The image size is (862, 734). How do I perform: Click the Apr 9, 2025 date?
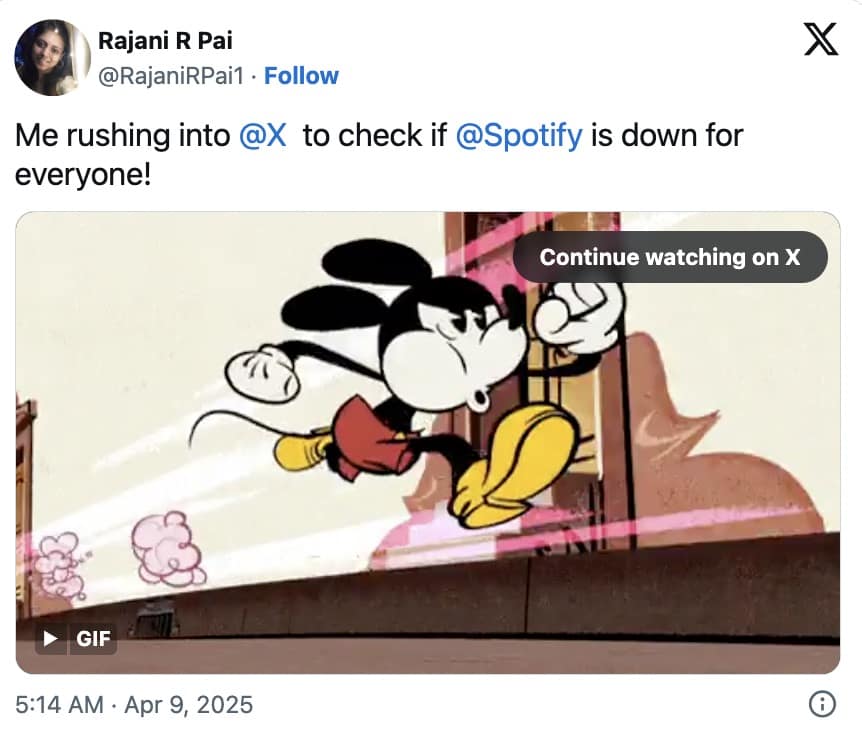tap(188, 705)
